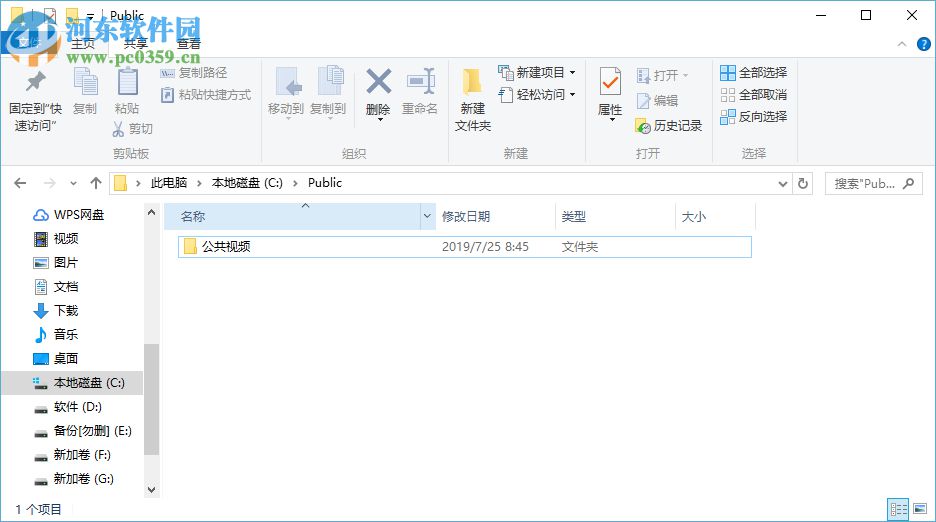Select 新加卷 (G:) drive
936x522 pixels.
coord(73,478)
